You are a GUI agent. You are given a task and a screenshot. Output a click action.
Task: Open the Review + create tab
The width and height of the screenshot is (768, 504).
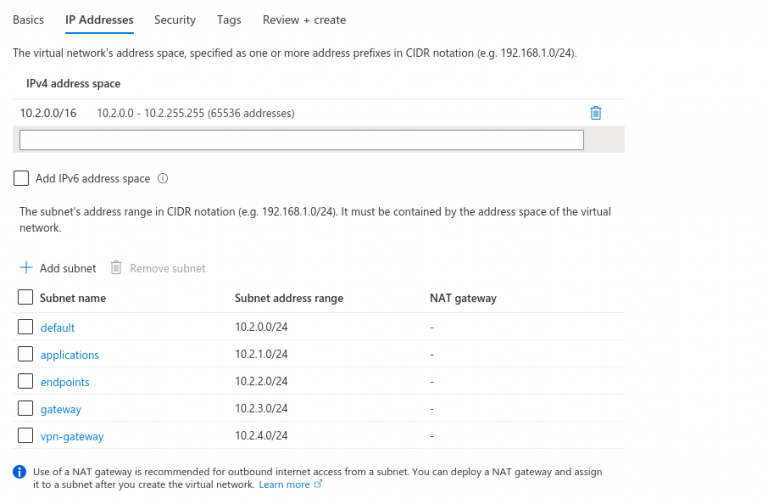304,20
